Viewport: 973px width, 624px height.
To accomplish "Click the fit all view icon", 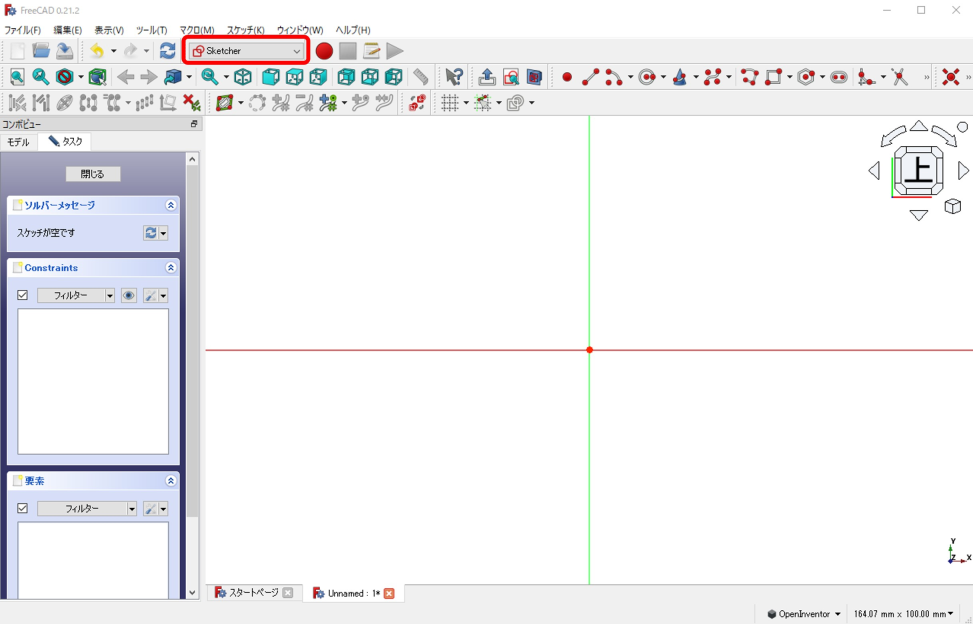I will pyautogui.click(x=17, y=77).
